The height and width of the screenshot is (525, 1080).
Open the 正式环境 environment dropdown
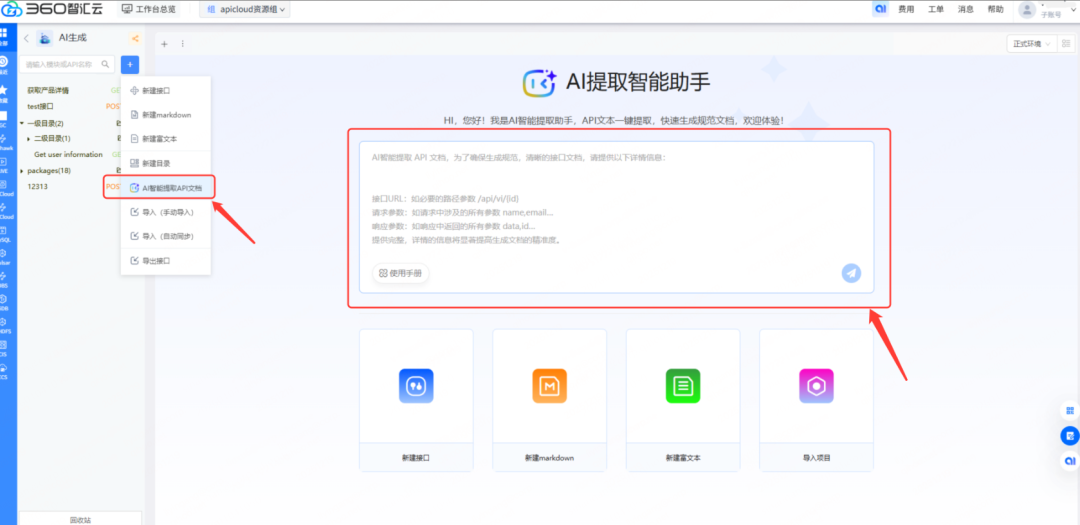tap(1031, 43)
